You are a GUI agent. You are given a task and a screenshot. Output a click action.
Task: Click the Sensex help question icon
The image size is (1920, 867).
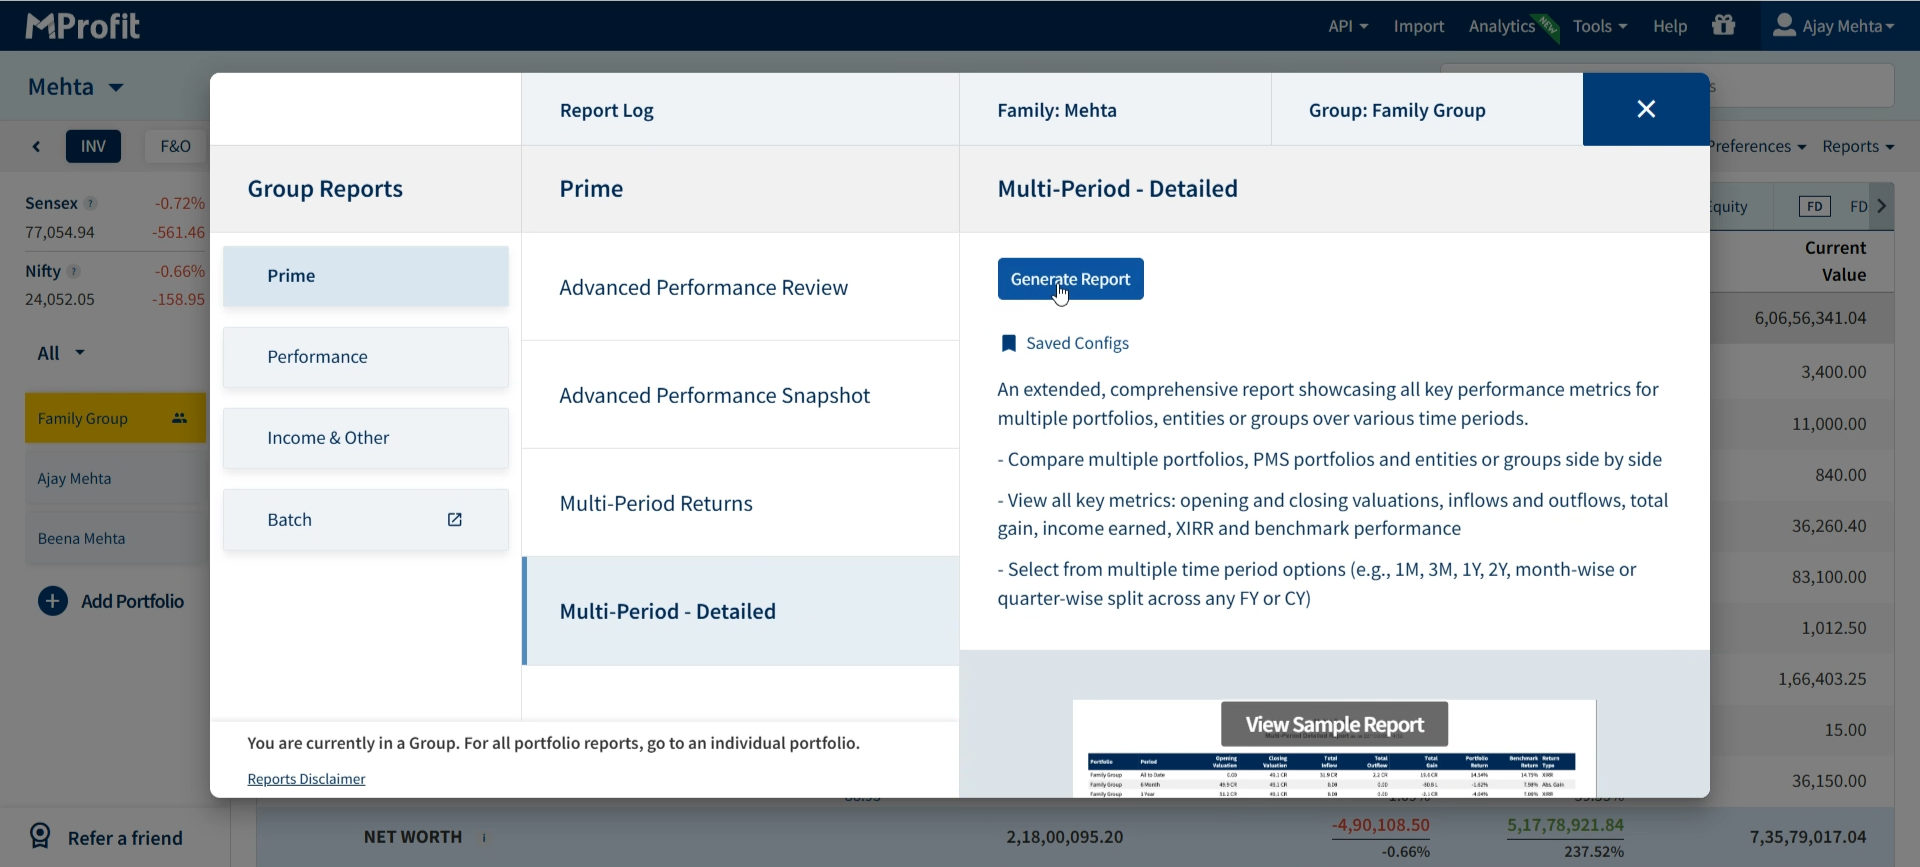tap(91, 204)
